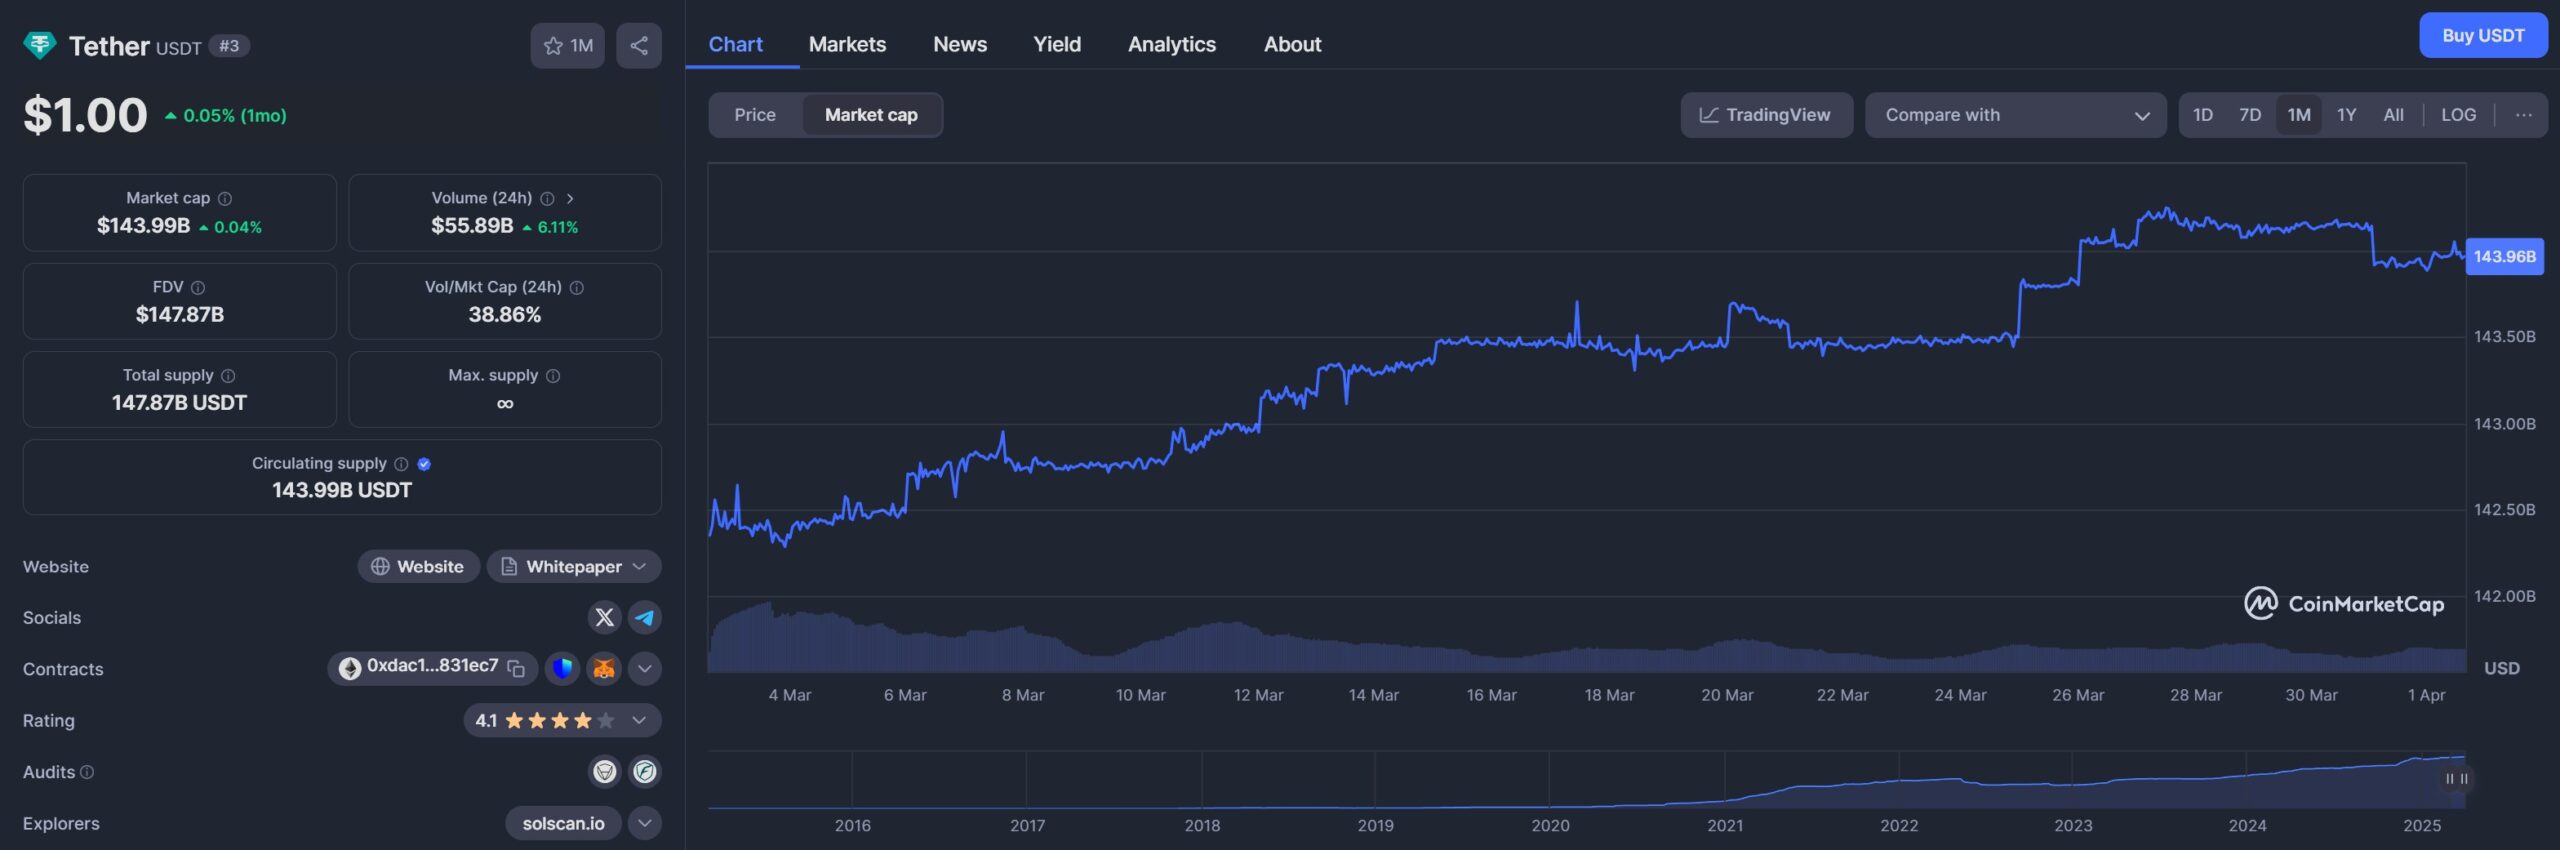
Task: Open Tether's Telegram social icon
Action: click(x=645, y=618)
